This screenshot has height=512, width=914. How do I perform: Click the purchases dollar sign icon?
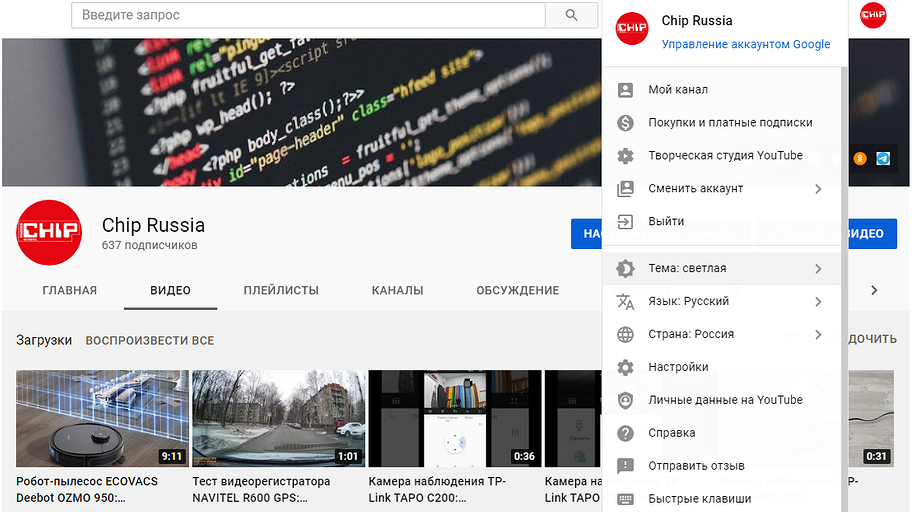click(x=626, y=123)
